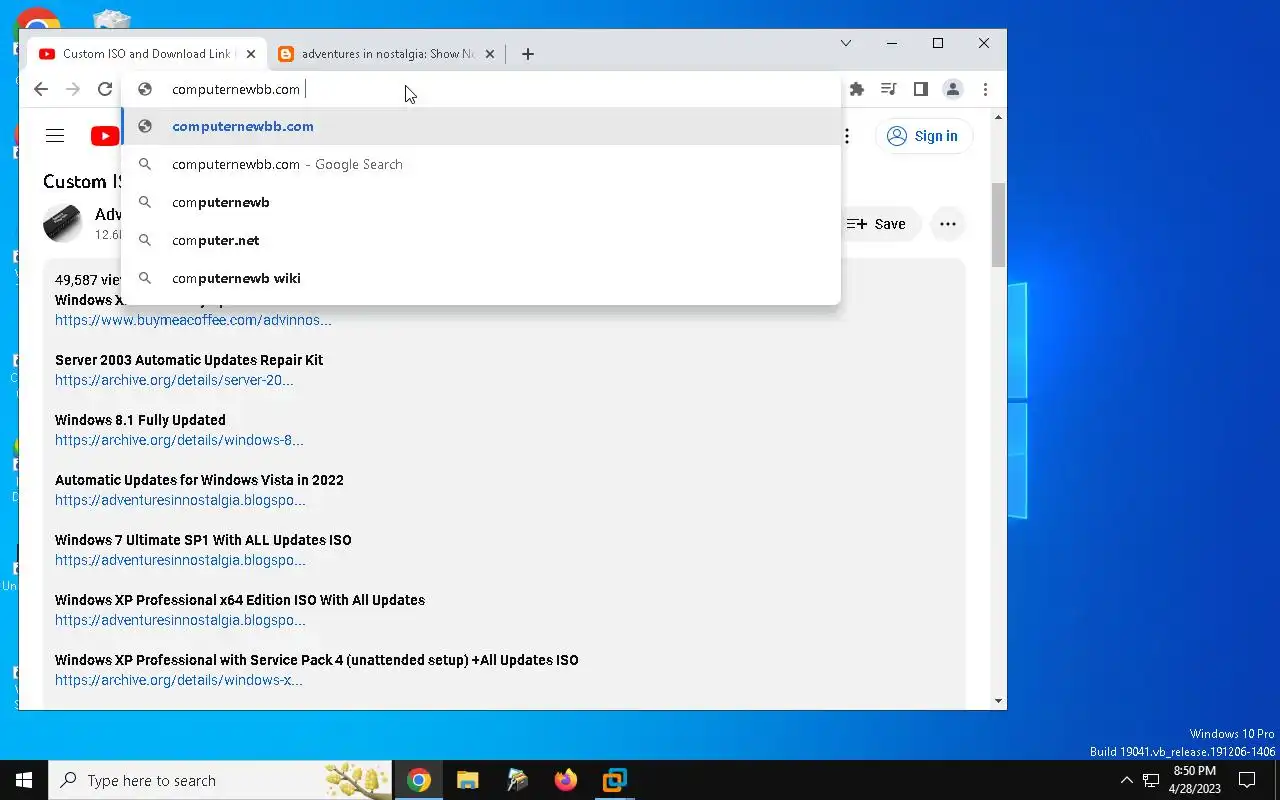Screen dimensions: 1280x800
Task: Toggle the Chrome side panel icon
Action: coord(921,89)
